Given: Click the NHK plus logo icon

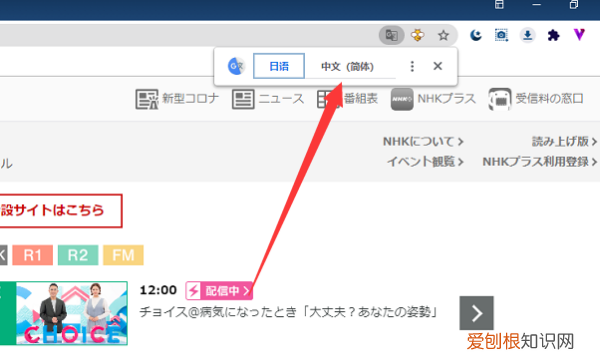Looking at the screenshot, I should point(402,99).
